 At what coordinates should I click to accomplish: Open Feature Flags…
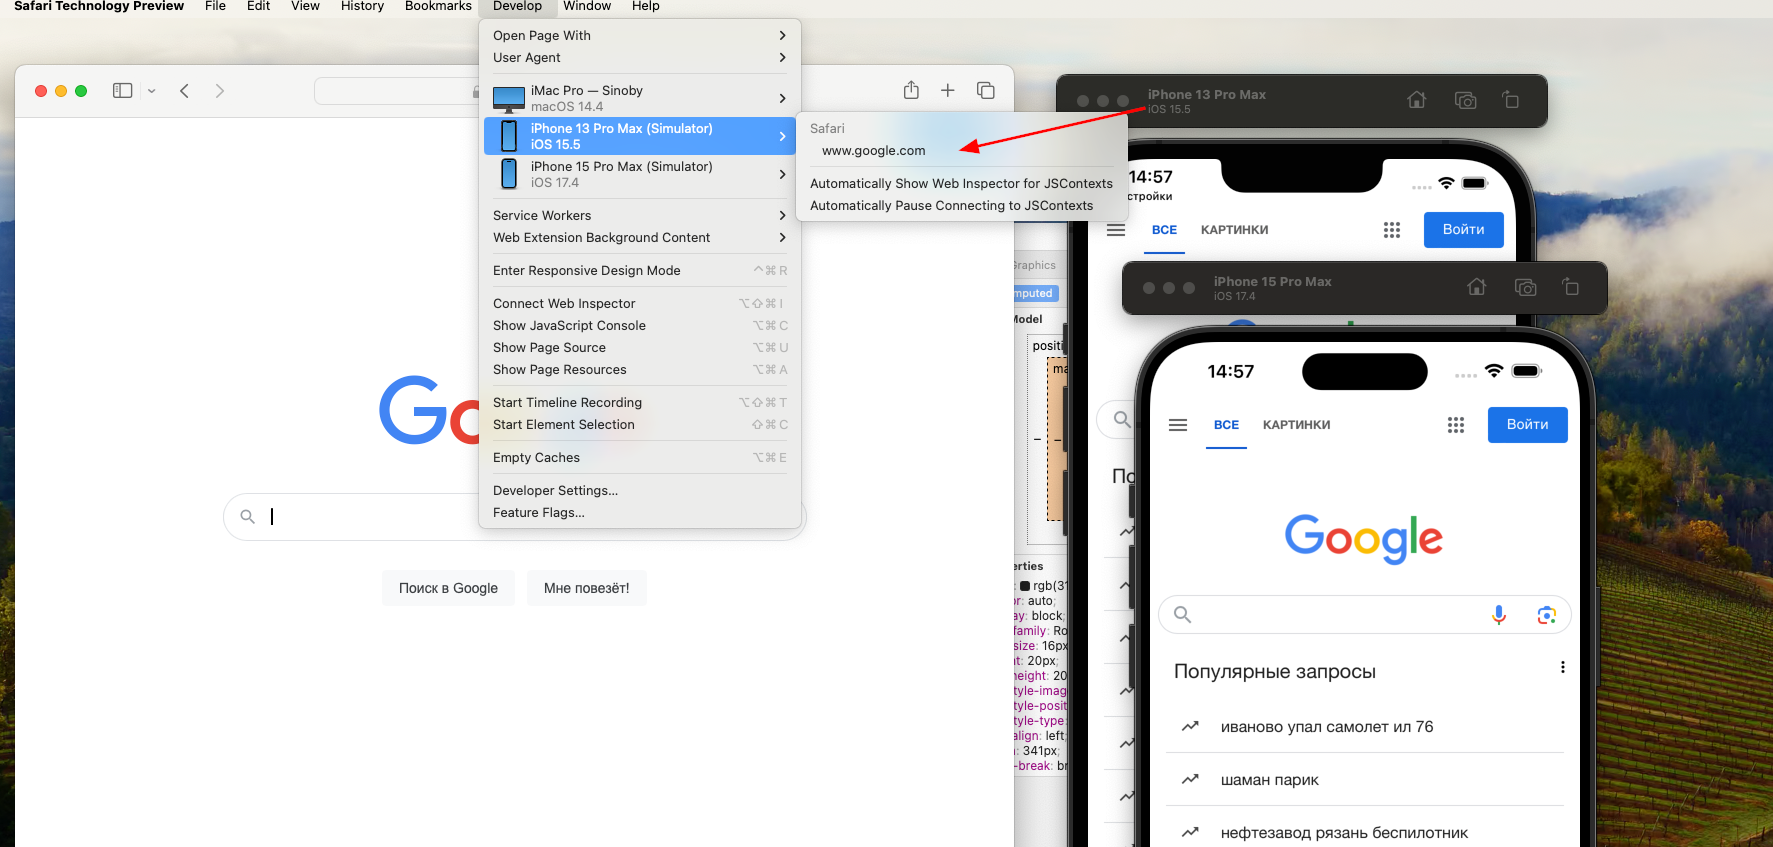pyautogui.click(x=640, y=512)
